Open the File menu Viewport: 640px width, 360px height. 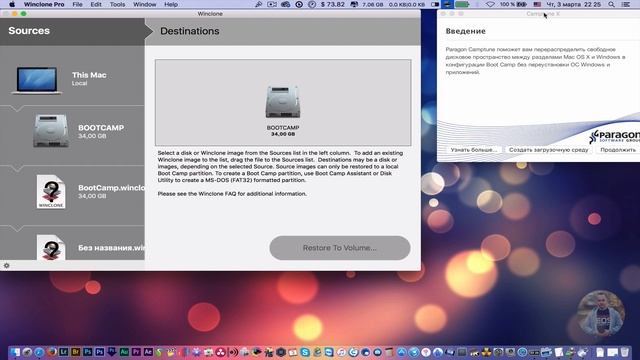(x=77, y=4)
